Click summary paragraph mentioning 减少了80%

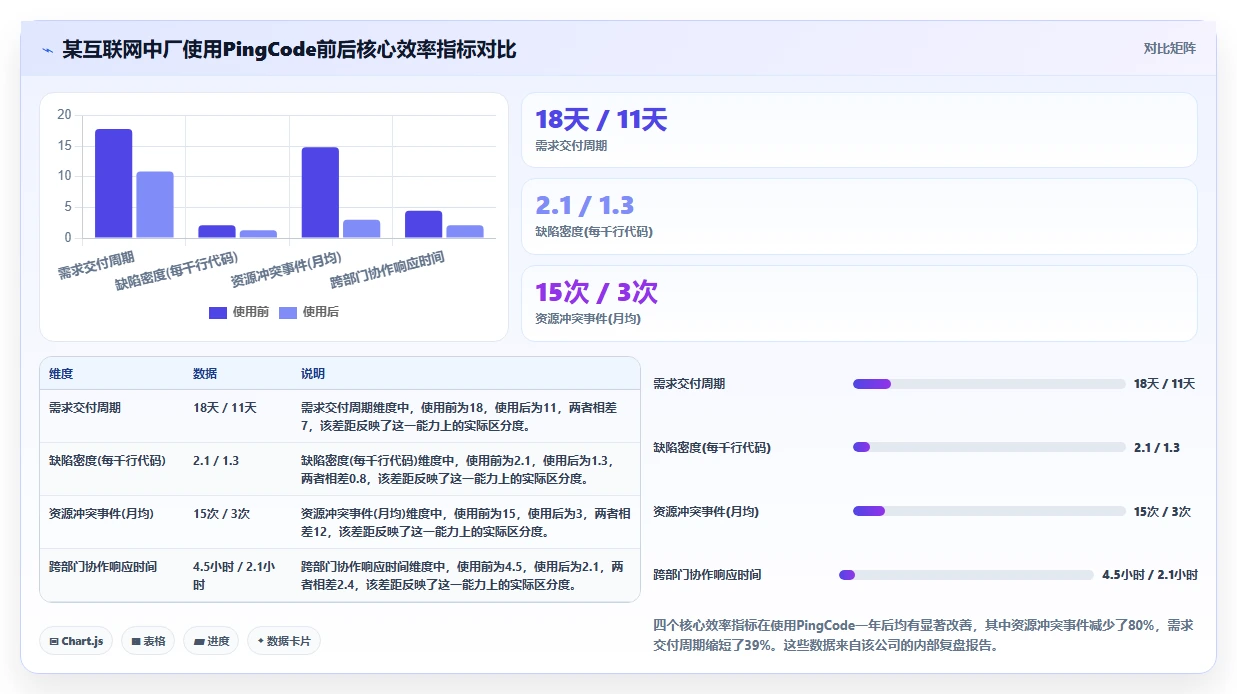tap(923, 635)
